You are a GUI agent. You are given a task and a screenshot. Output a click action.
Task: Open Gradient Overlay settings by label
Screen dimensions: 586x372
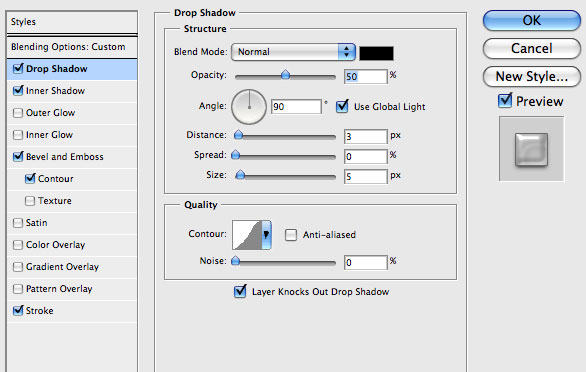click(x=62, y=267)
